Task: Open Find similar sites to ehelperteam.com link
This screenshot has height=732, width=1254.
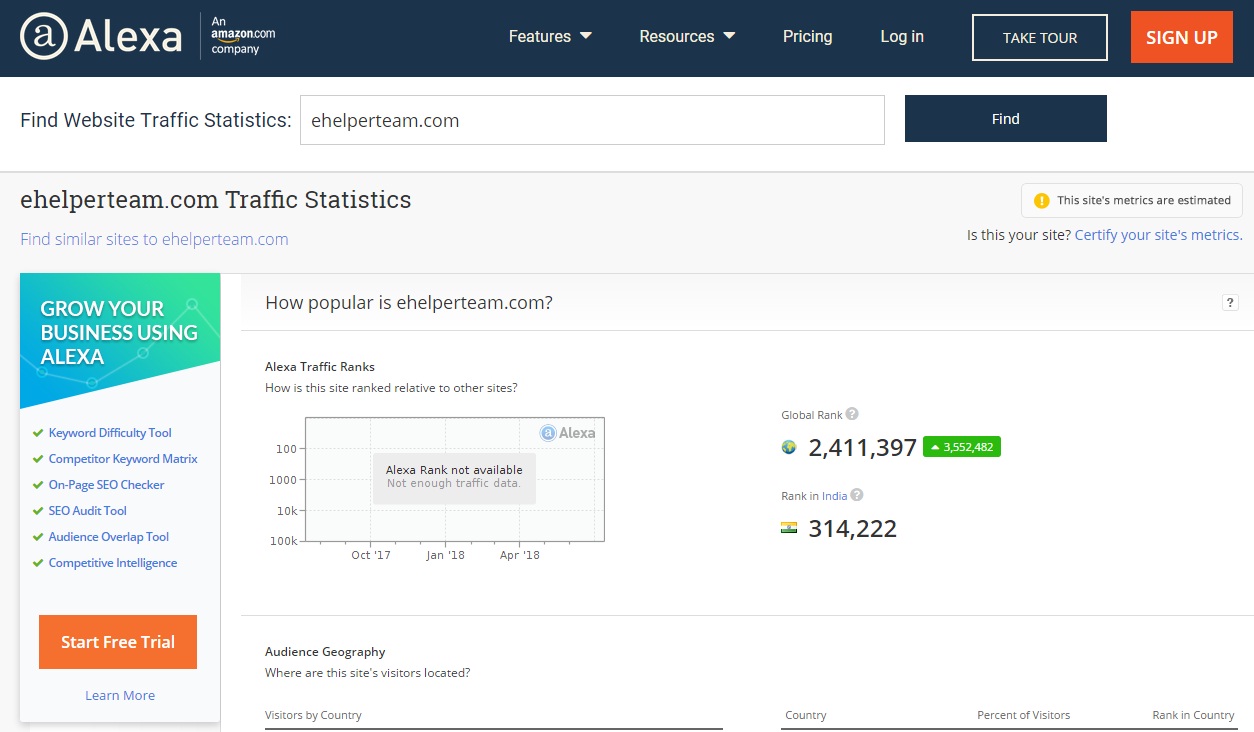Action: click(x=154, y=239)
